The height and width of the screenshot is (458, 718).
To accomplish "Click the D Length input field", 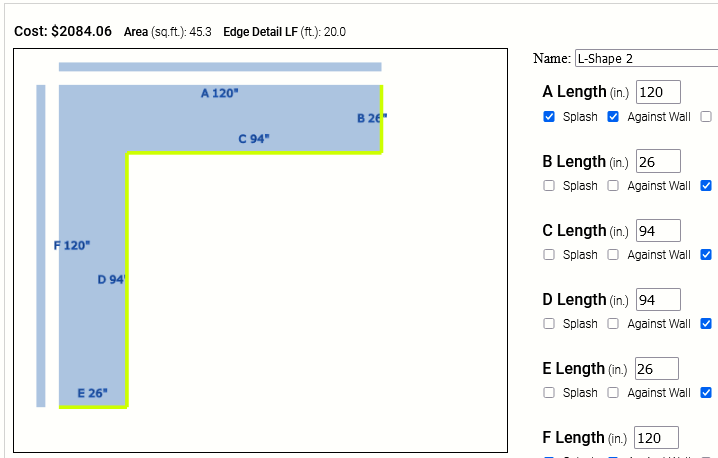I will [658, 299].
